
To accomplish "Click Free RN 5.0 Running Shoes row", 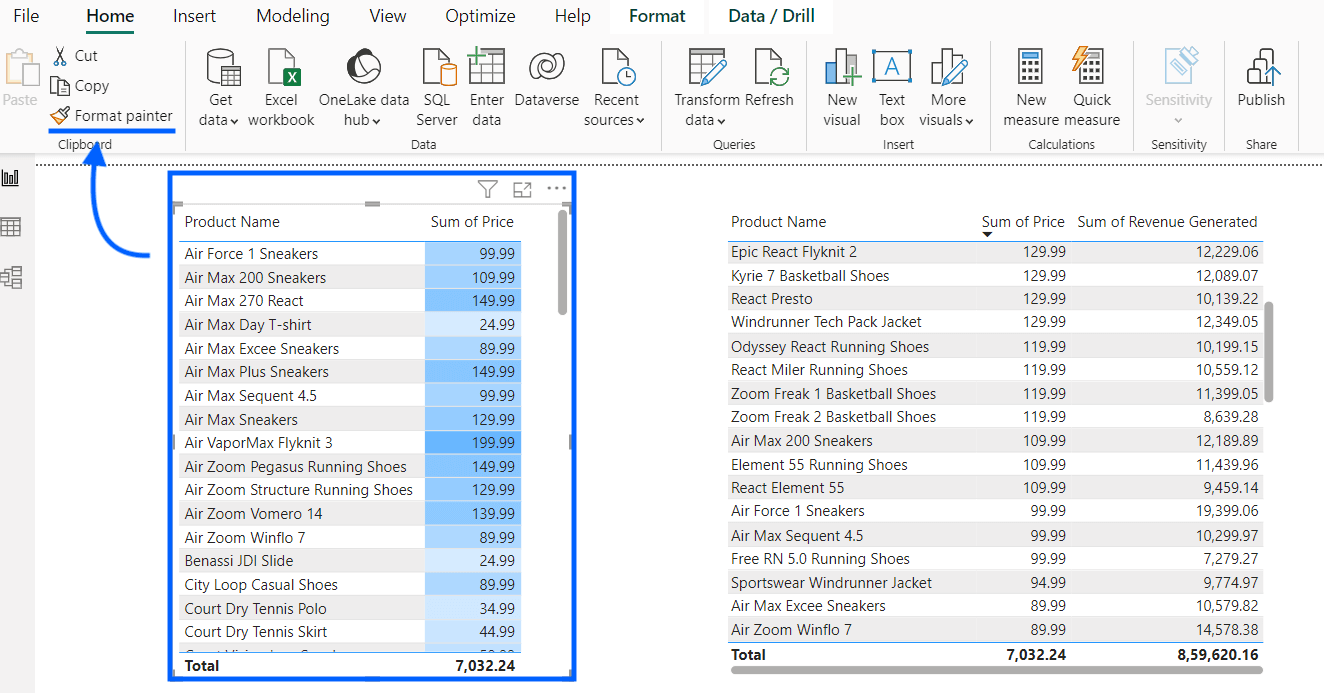I will click(995, 559).
